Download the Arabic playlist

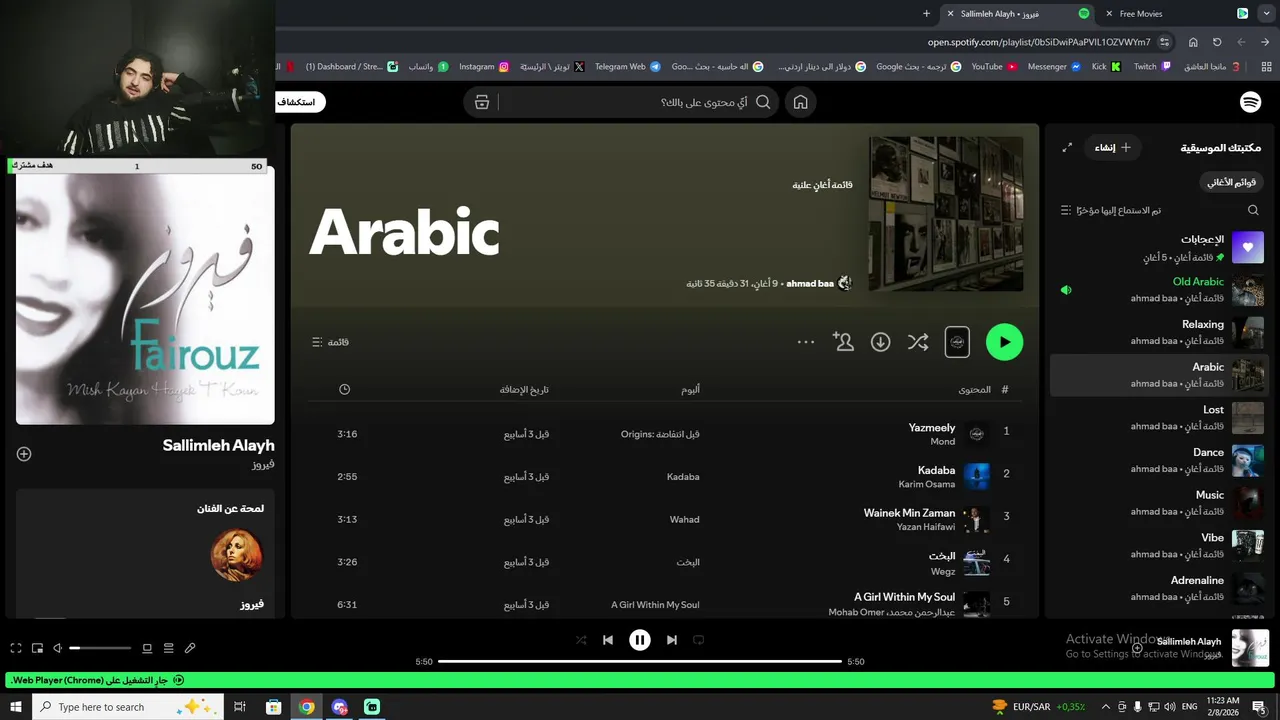[880, 342]
